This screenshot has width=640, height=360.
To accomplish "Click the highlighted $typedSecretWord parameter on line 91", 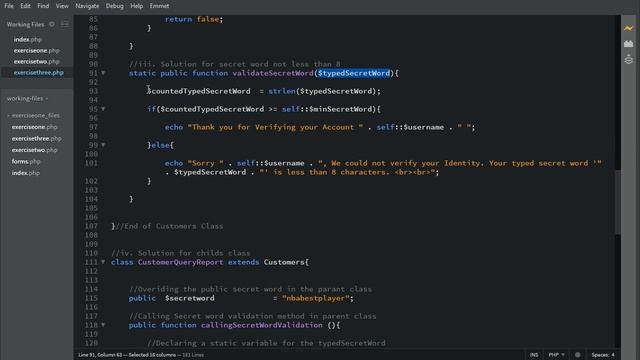I will pos(354,73).
